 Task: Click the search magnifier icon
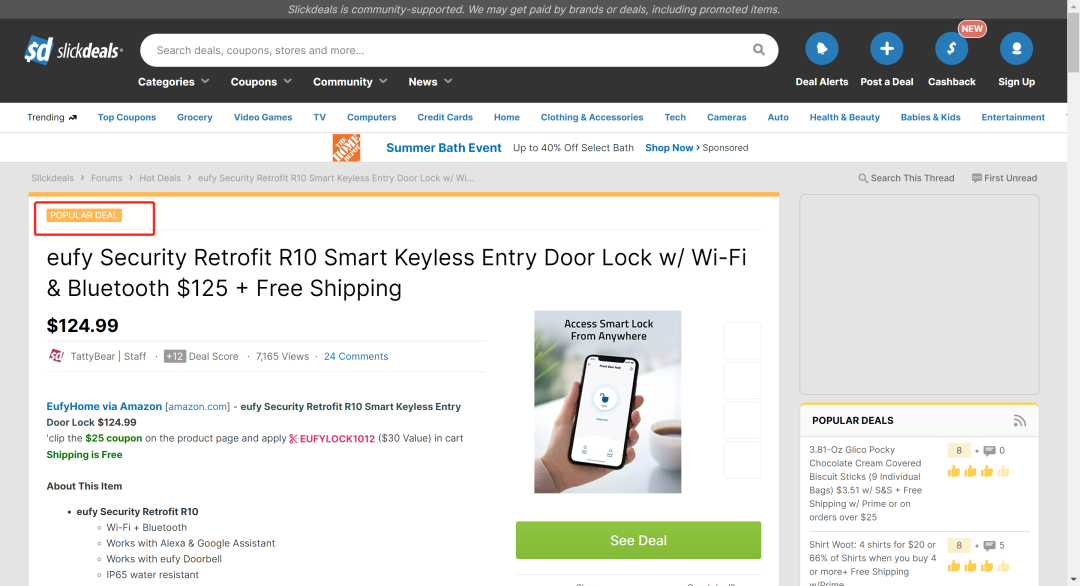pos(758,50)
